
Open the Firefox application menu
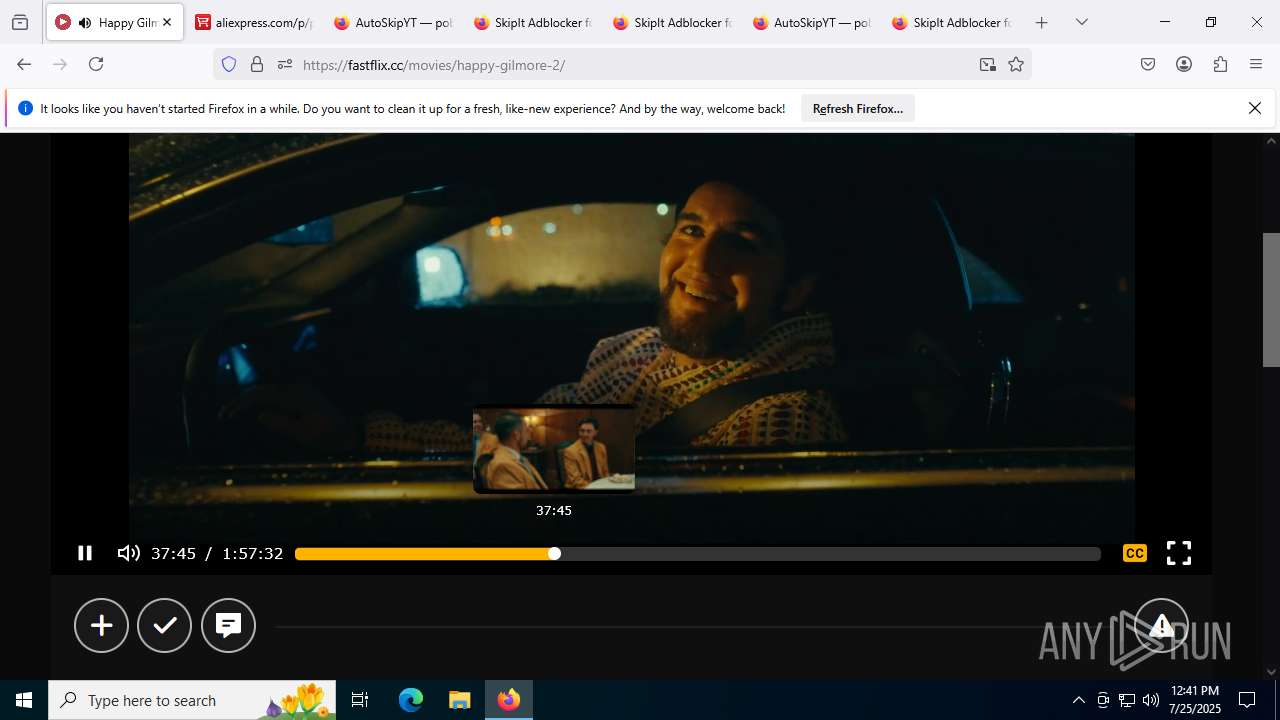click(1256, 64)
